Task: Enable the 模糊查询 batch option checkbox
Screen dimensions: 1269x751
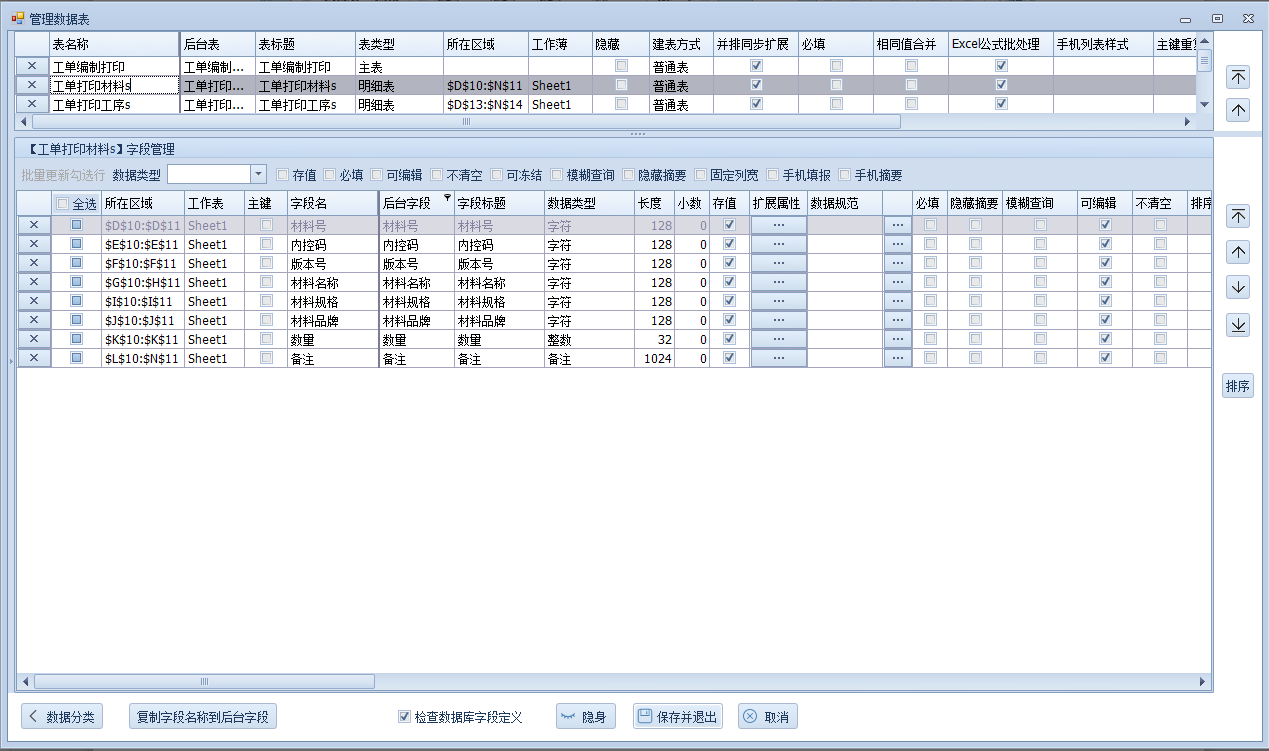Action: [557, 175]
